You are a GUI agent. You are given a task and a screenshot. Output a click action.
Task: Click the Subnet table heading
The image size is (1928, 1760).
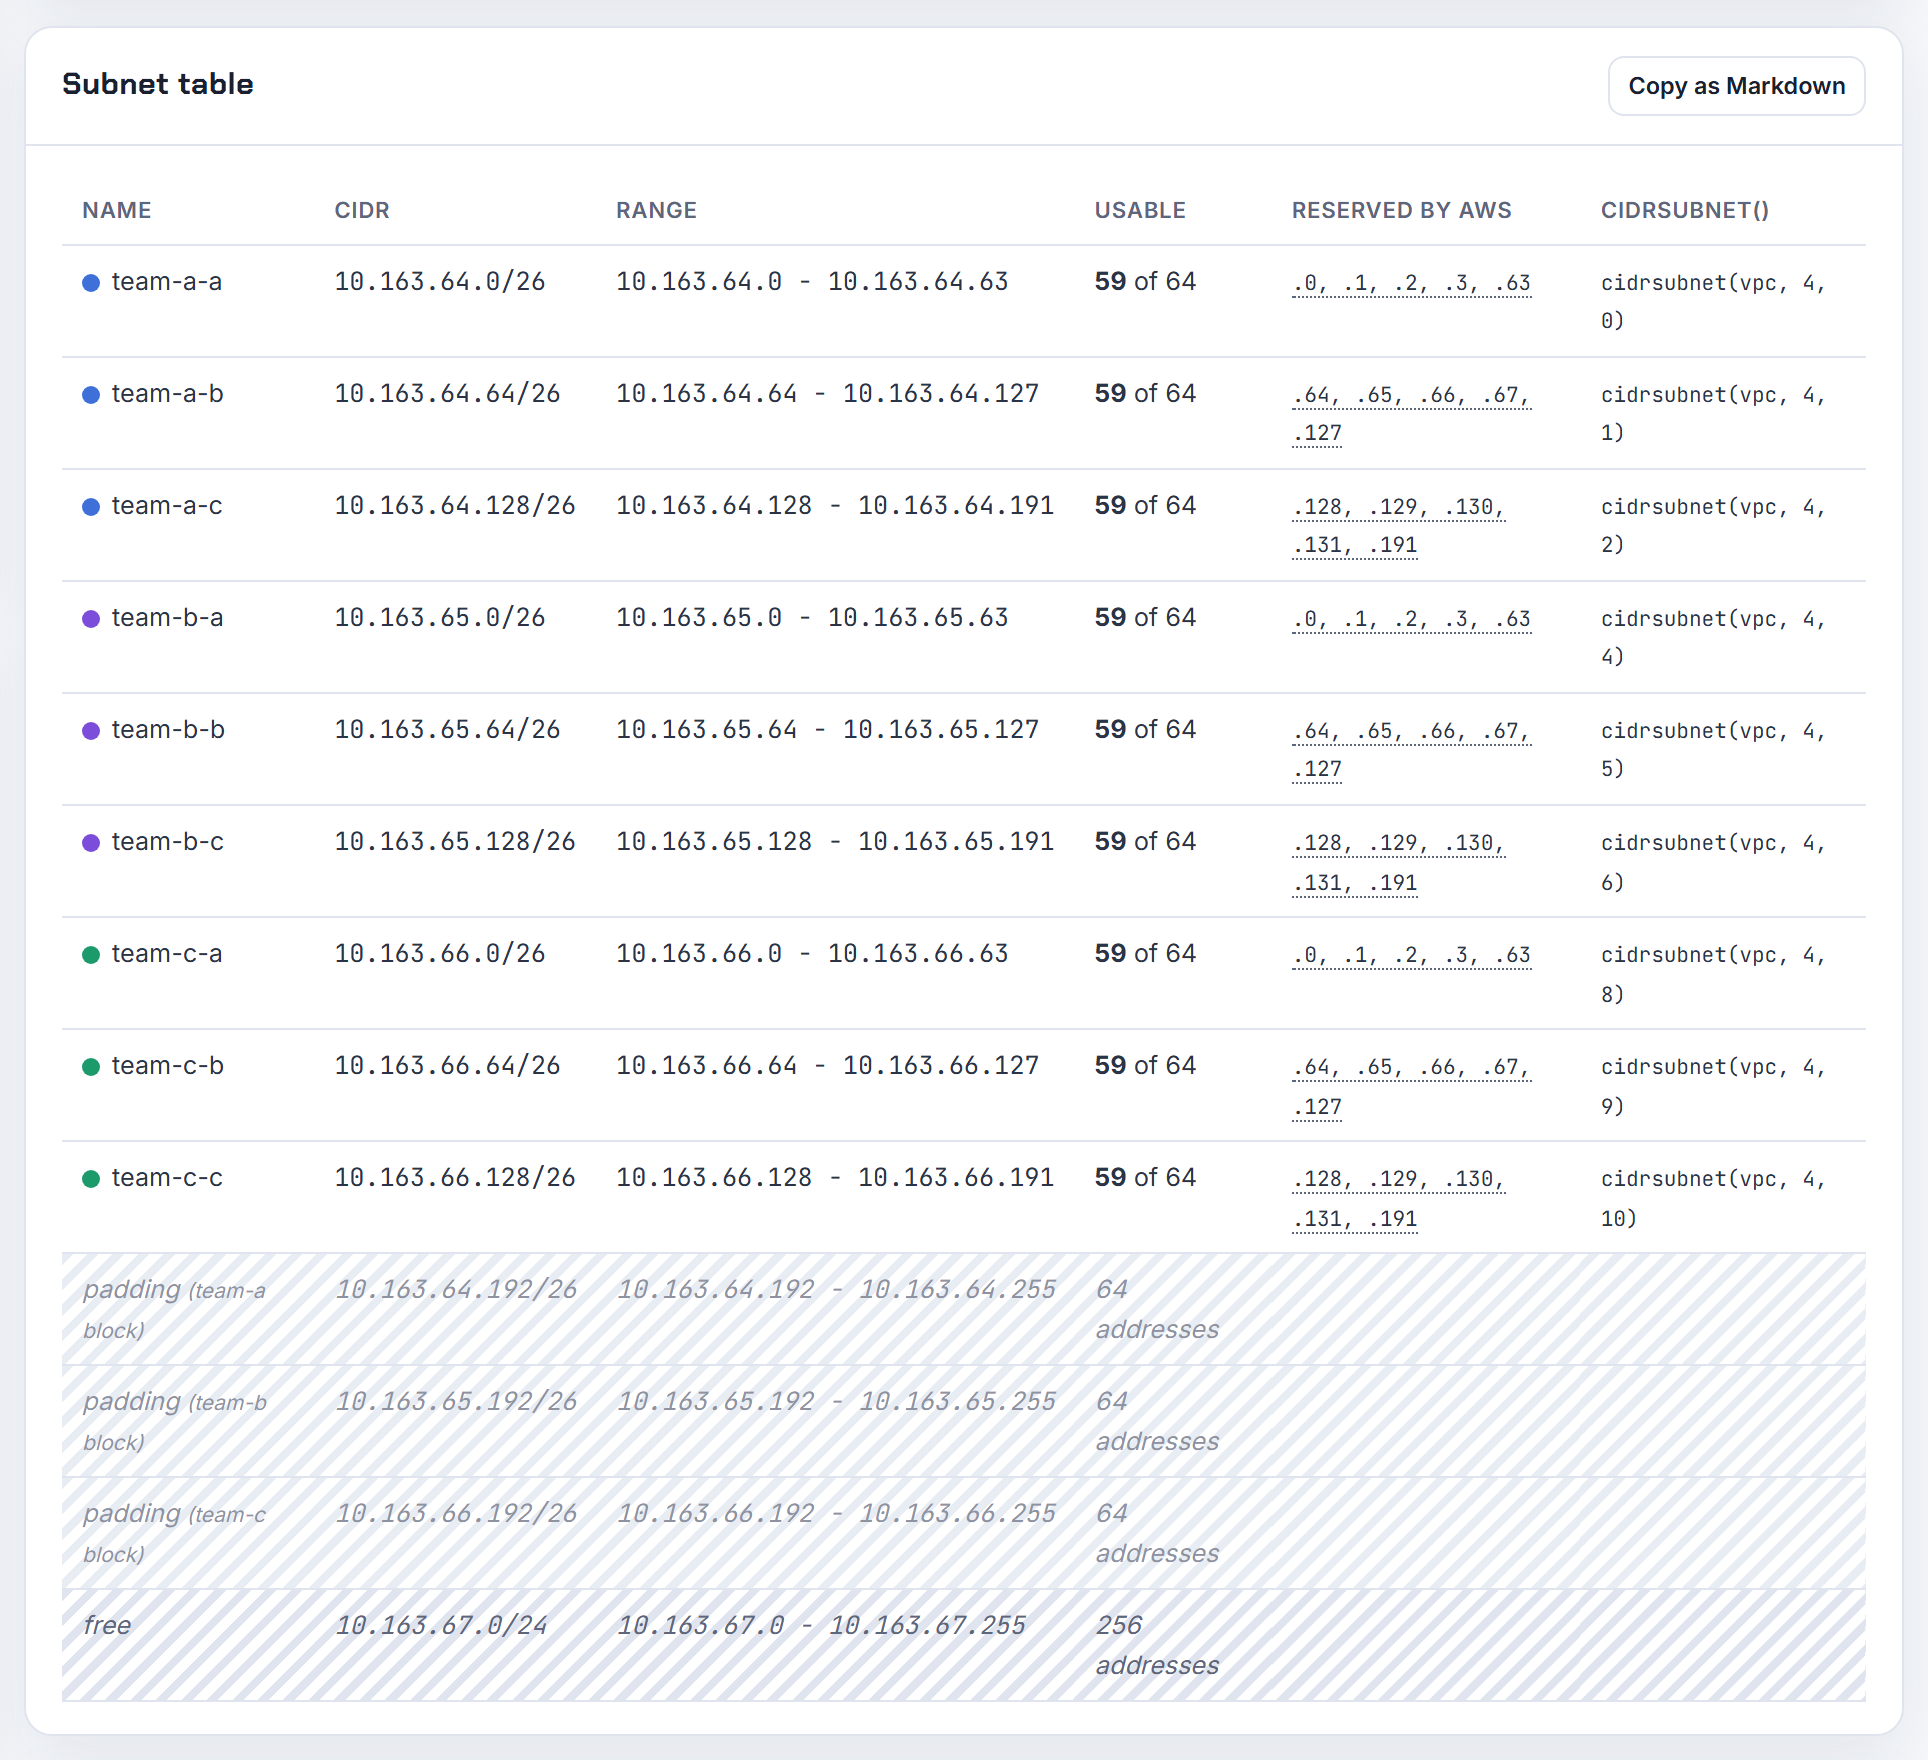[158, 84]
